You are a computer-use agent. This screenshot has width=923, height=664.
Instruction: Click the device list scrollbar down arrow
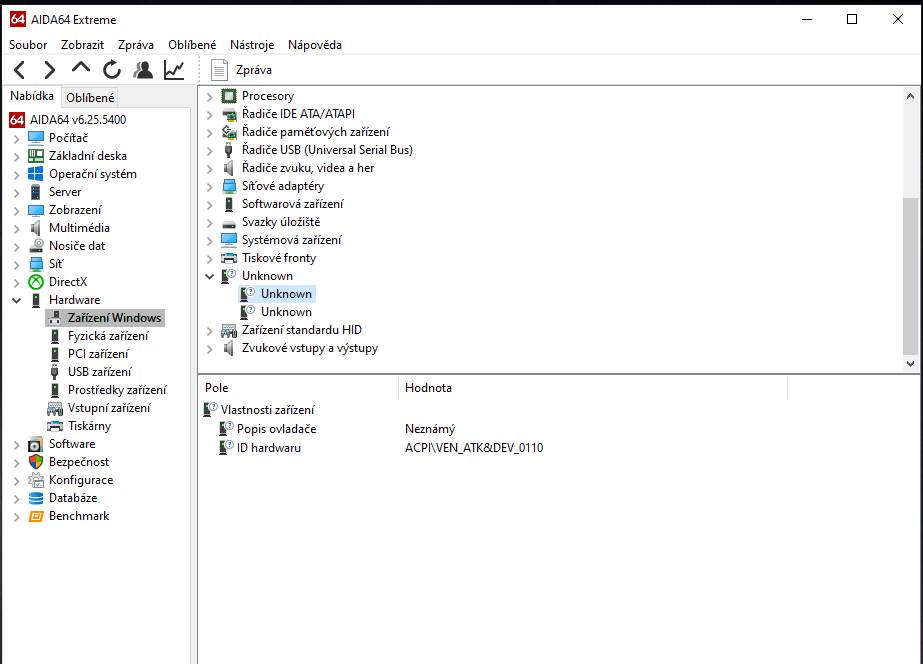[x=910, y=364]
